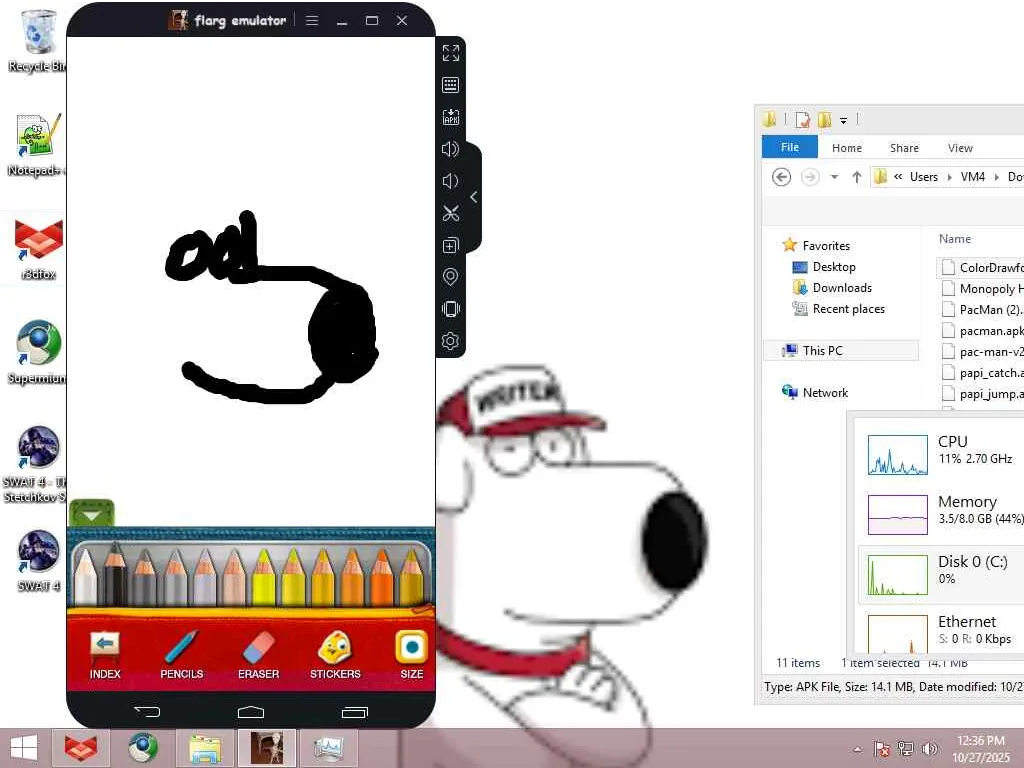
Task: Collapse the emulator side toolbar
Action: tap(474, 197)
